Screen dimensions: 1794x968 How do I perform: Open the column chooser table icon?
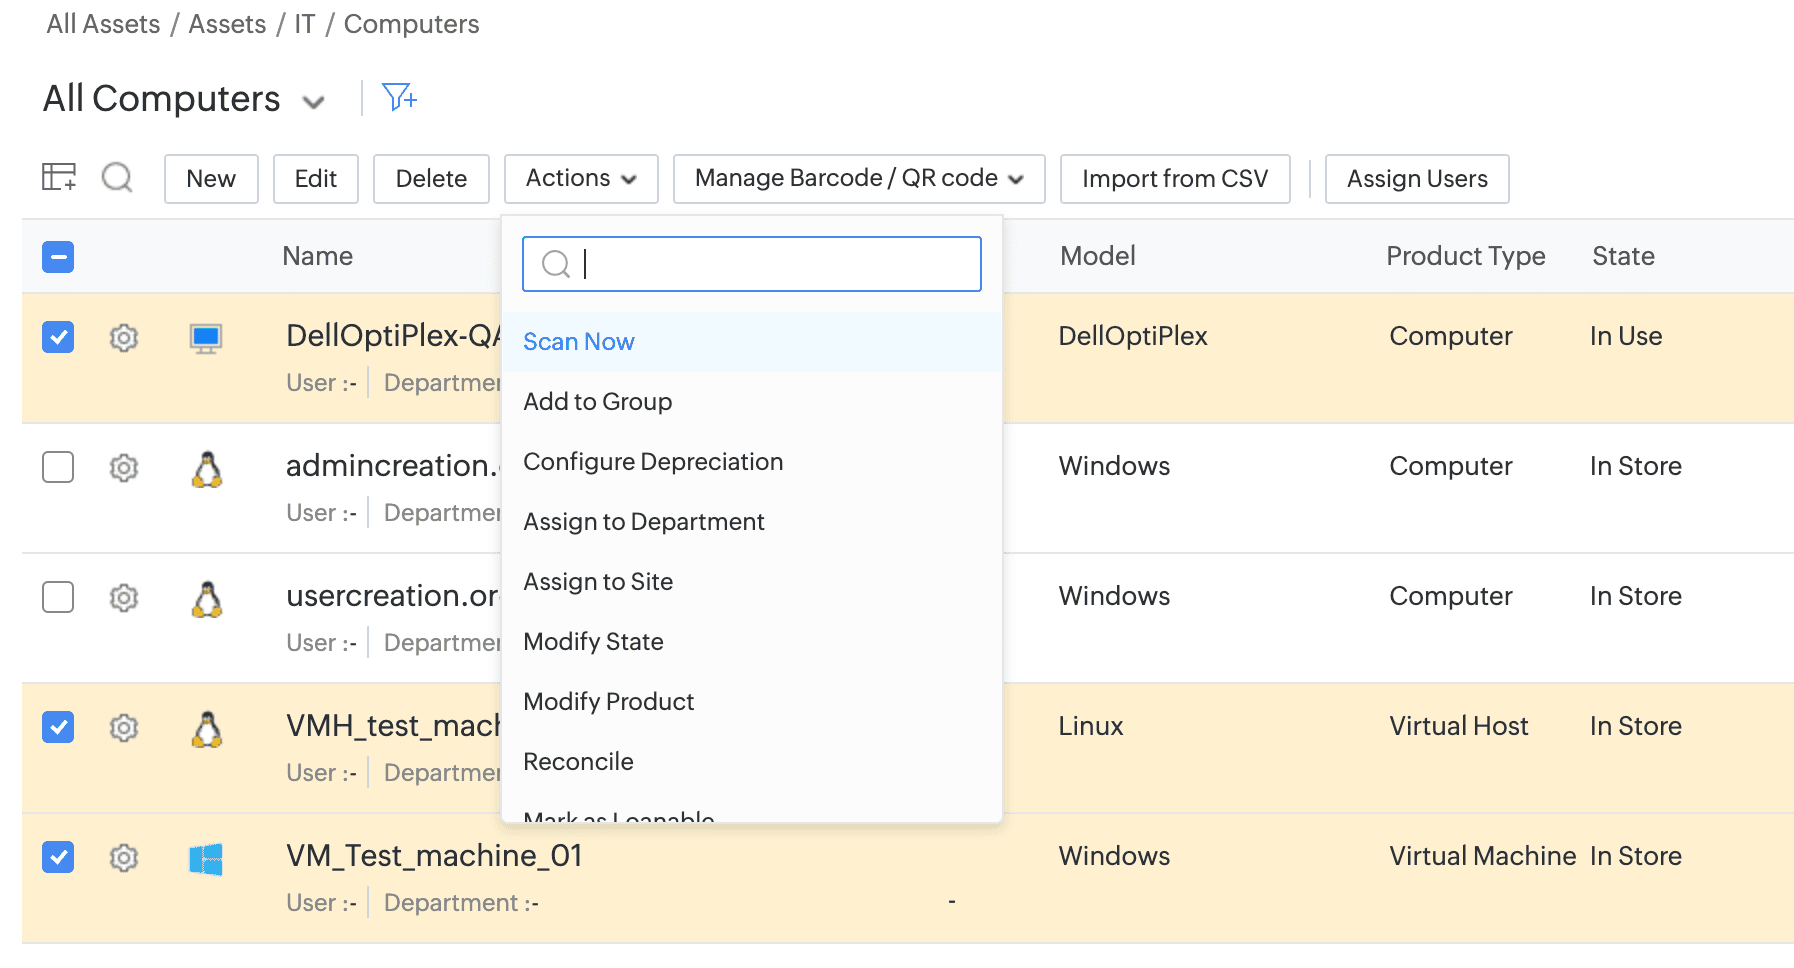[x=59, y=177]
